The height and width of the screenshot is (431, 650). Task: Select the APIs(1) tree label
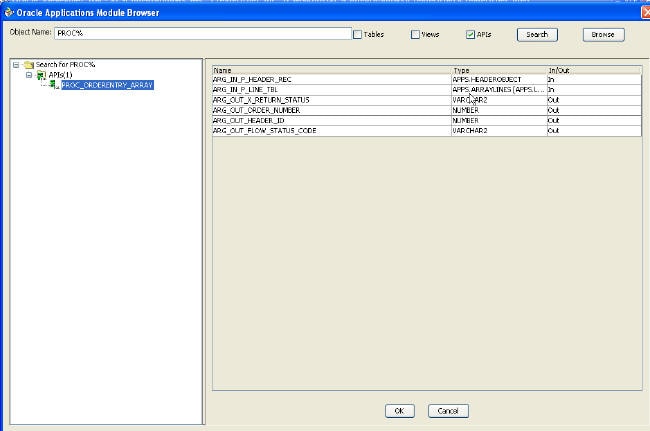coord(60,75)
